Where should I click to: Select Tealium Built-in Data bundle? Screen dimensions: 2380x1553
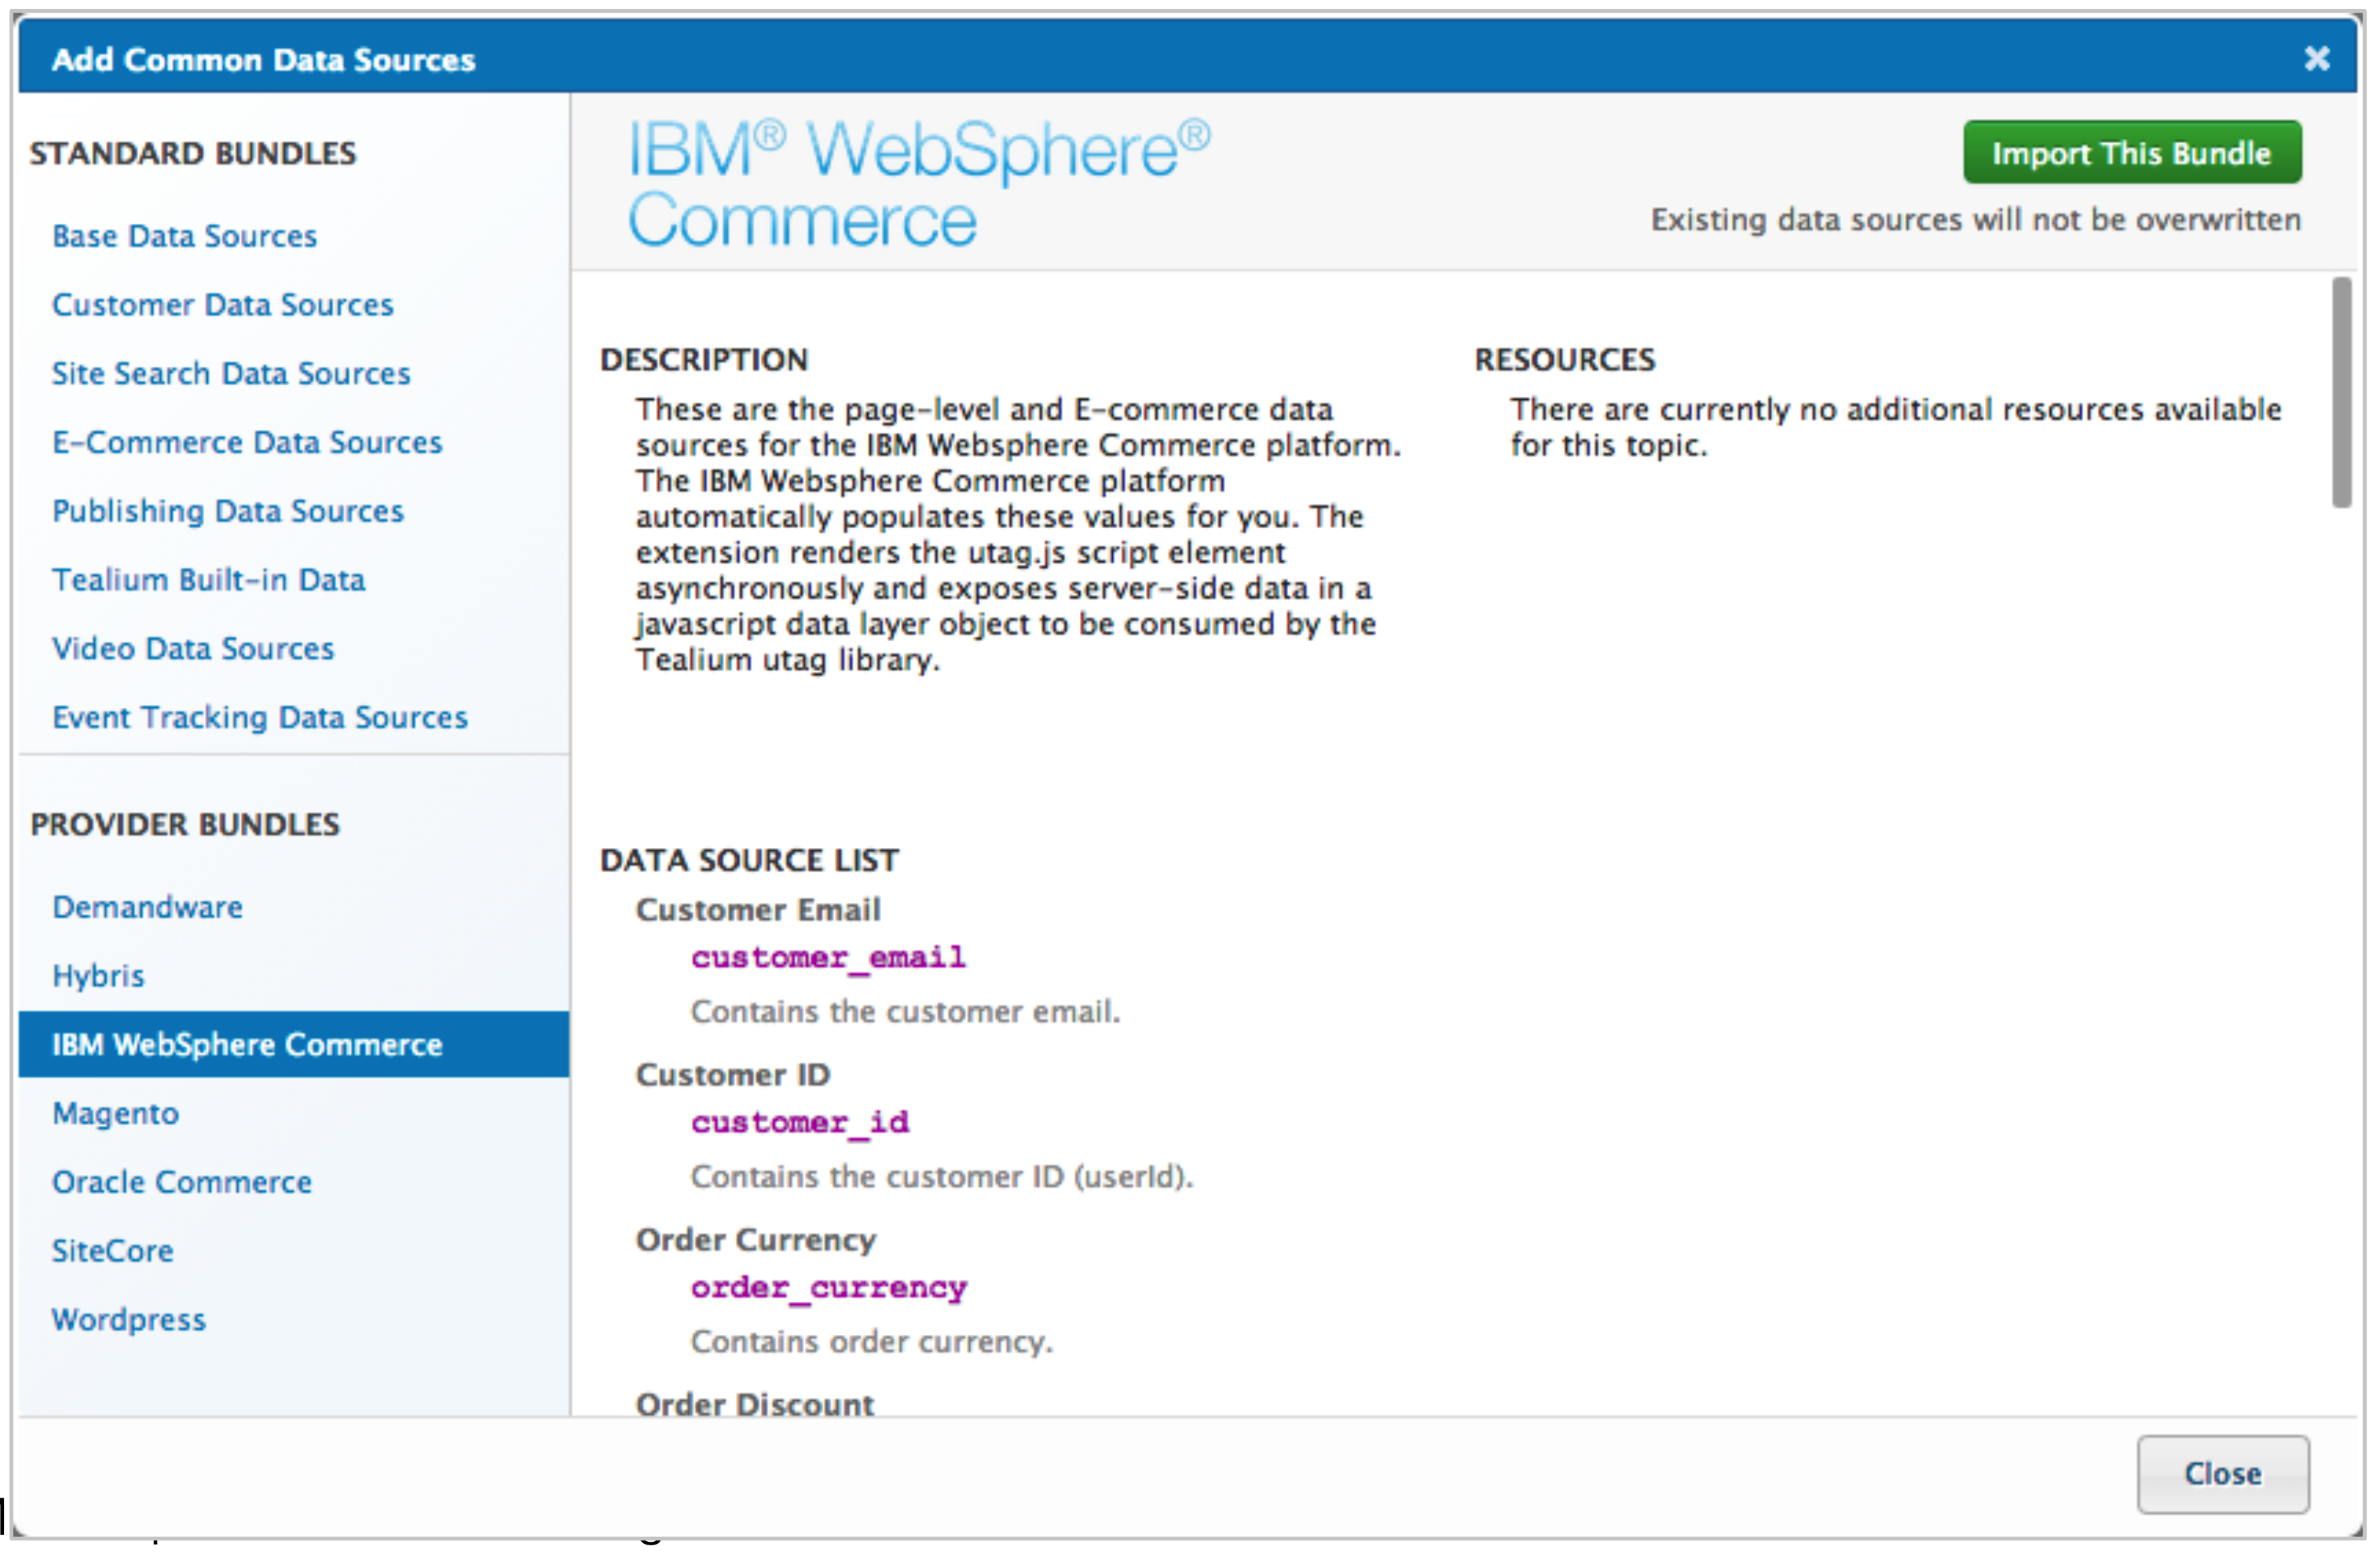208,580
